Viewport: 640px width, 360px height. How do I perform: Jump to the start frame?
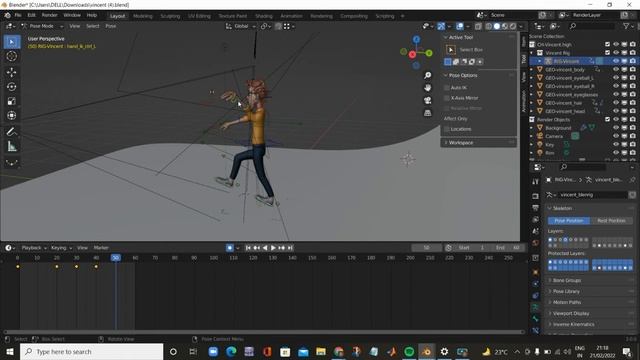click(x=248, y=248)
